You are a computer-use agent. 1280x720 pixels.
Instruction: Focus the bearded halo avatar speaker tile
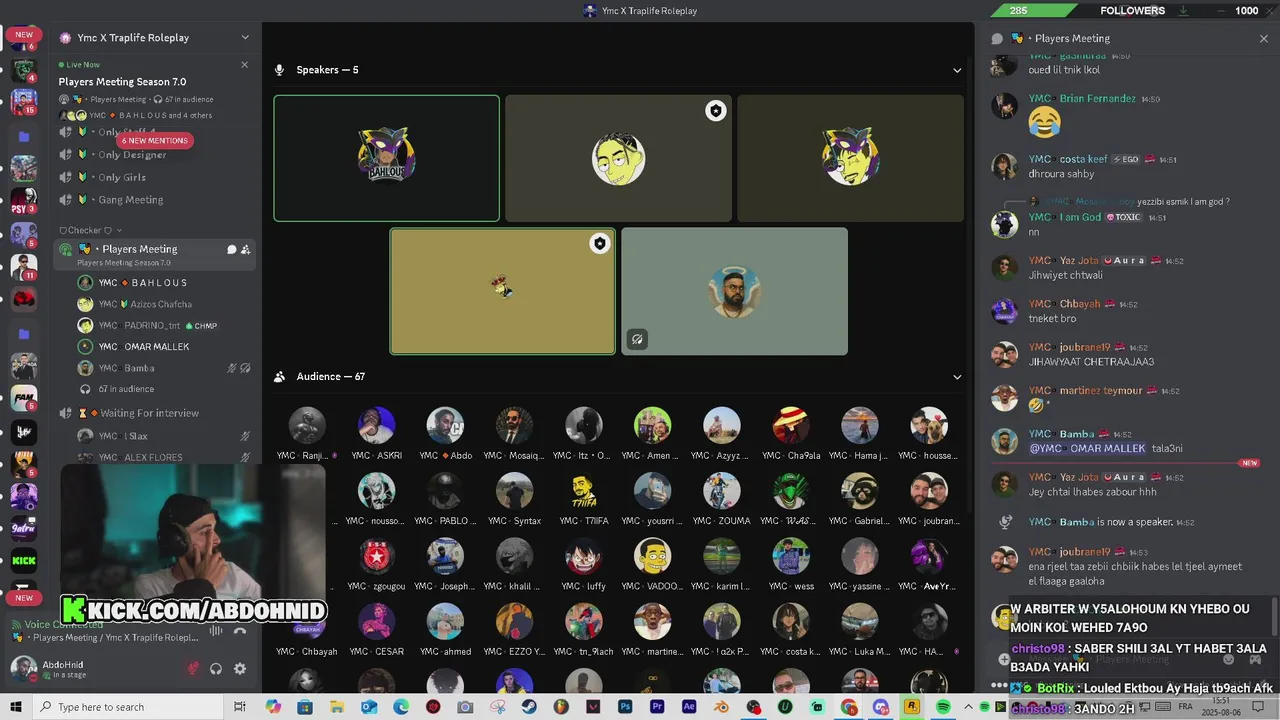click(734, 291)
